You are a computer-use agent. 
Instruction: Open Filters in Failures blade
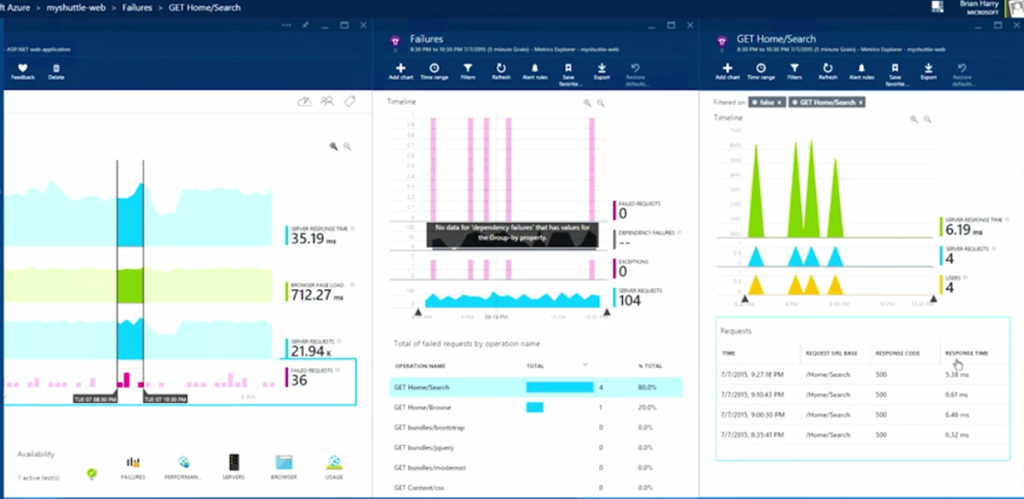click(468, 68)
